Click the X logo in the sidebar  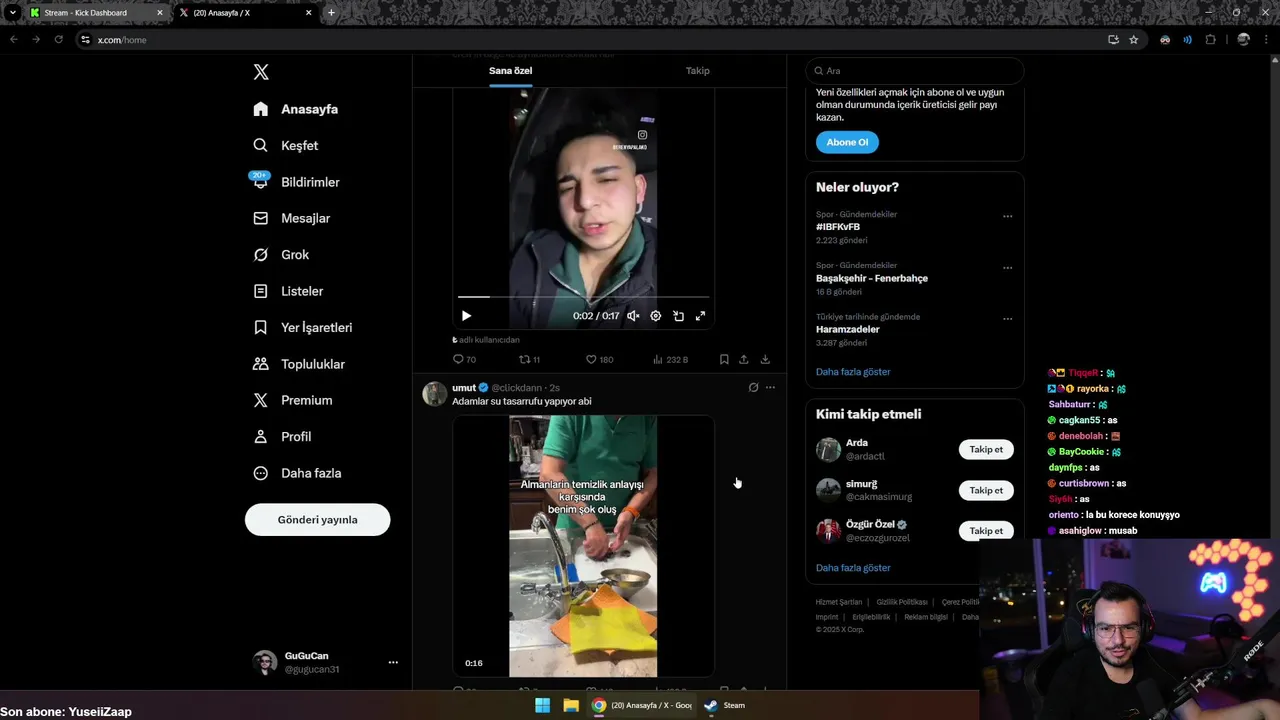point(261,72)
